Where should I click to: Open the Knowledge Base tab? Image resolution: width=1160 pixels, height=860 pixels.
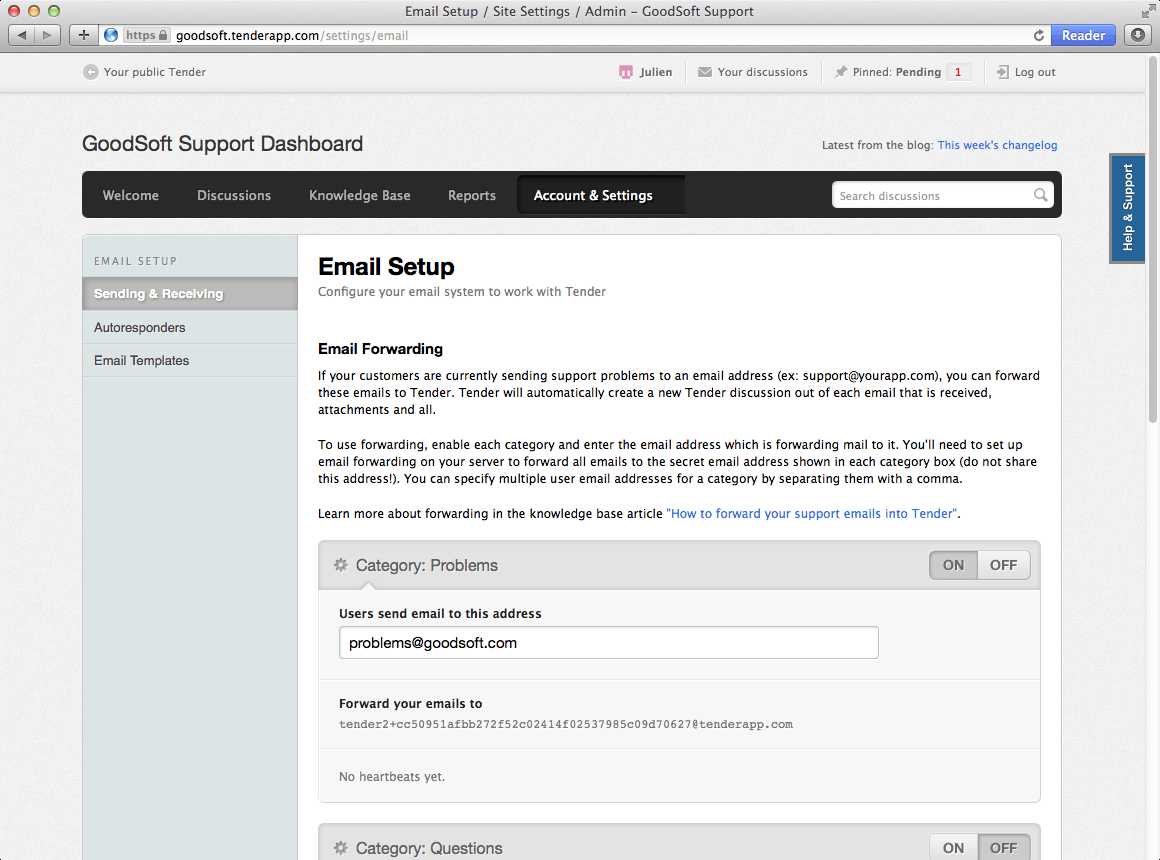click(x=360, y=195)
